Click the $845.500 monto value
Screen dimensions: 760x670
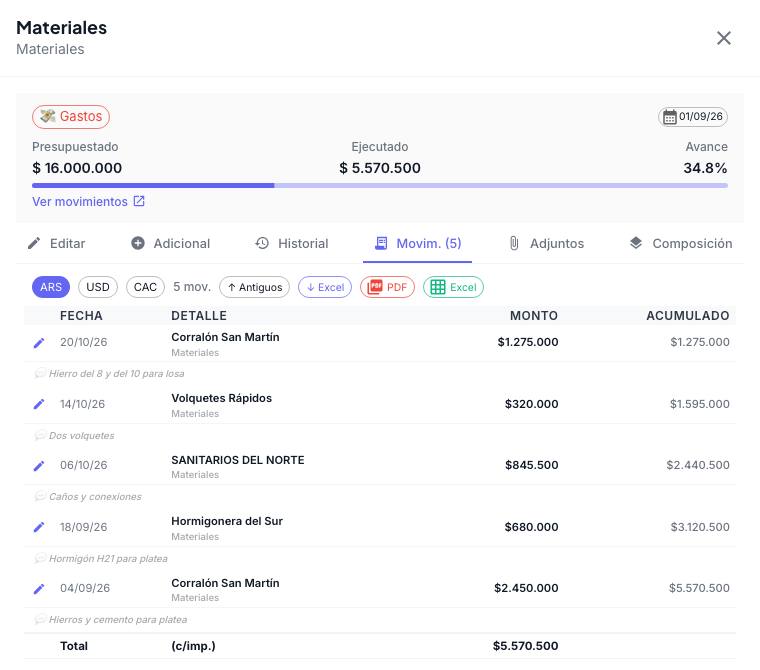[x=531, y=465]
